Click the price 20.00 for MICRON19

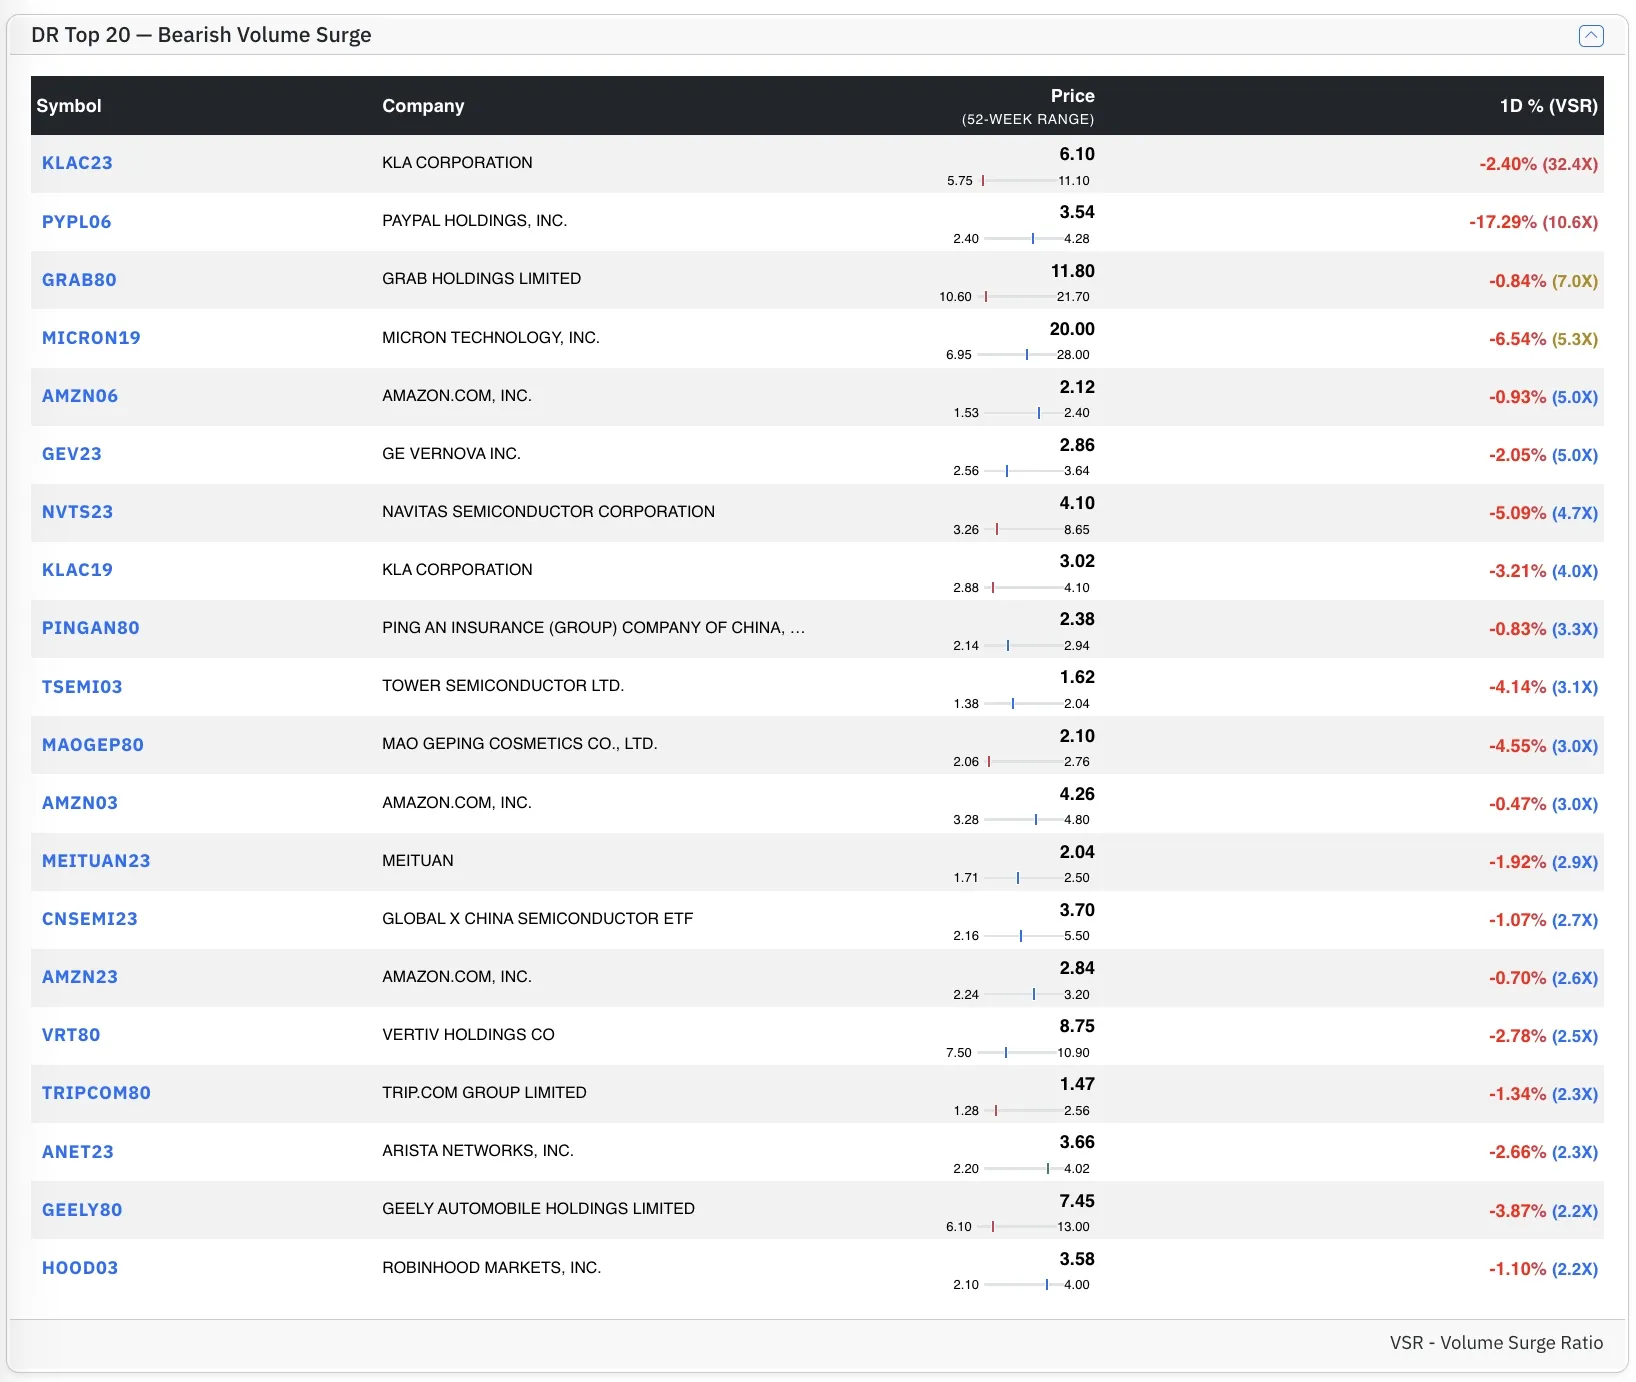[1072, 329]
